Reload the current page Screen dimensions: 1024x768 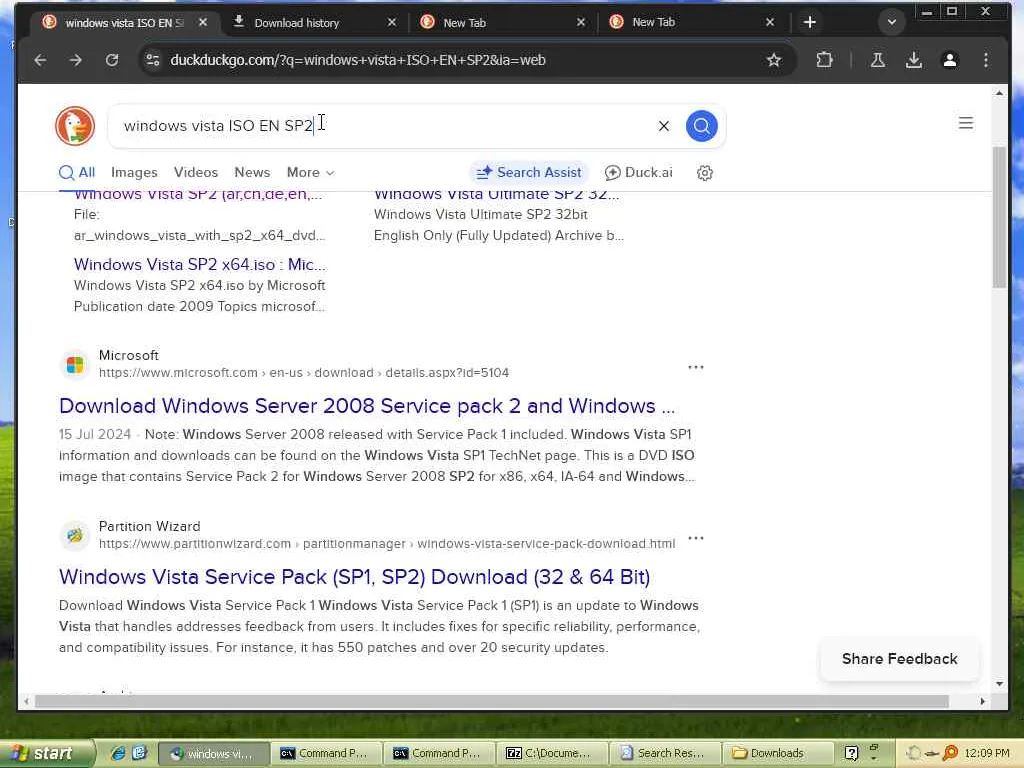(x=112, y=60)
